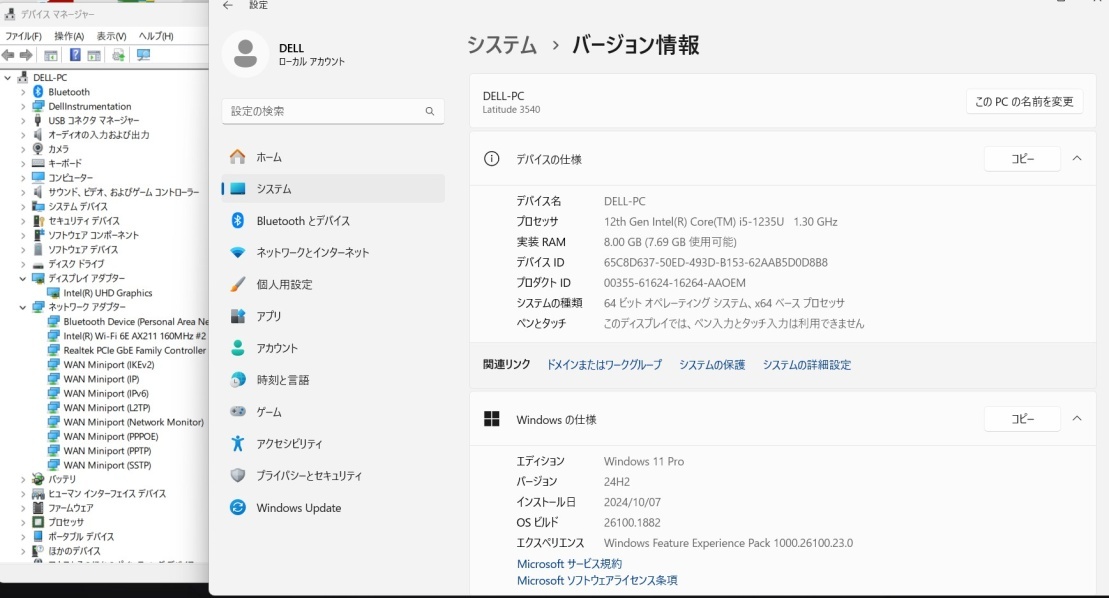Open ドメインまたはワークグループ link

[605, 365]
